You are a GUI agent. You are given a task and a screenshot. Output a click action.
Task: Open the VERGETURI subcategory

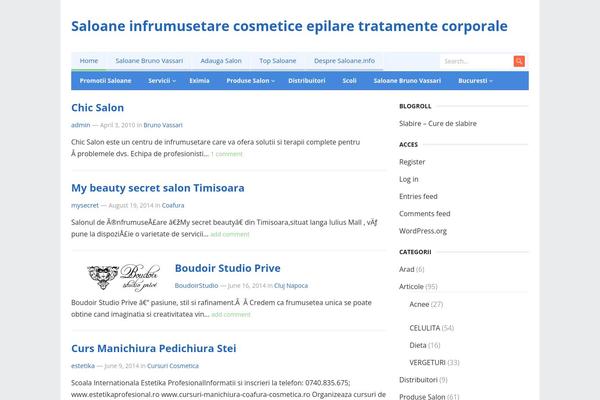tap(427, 362)
